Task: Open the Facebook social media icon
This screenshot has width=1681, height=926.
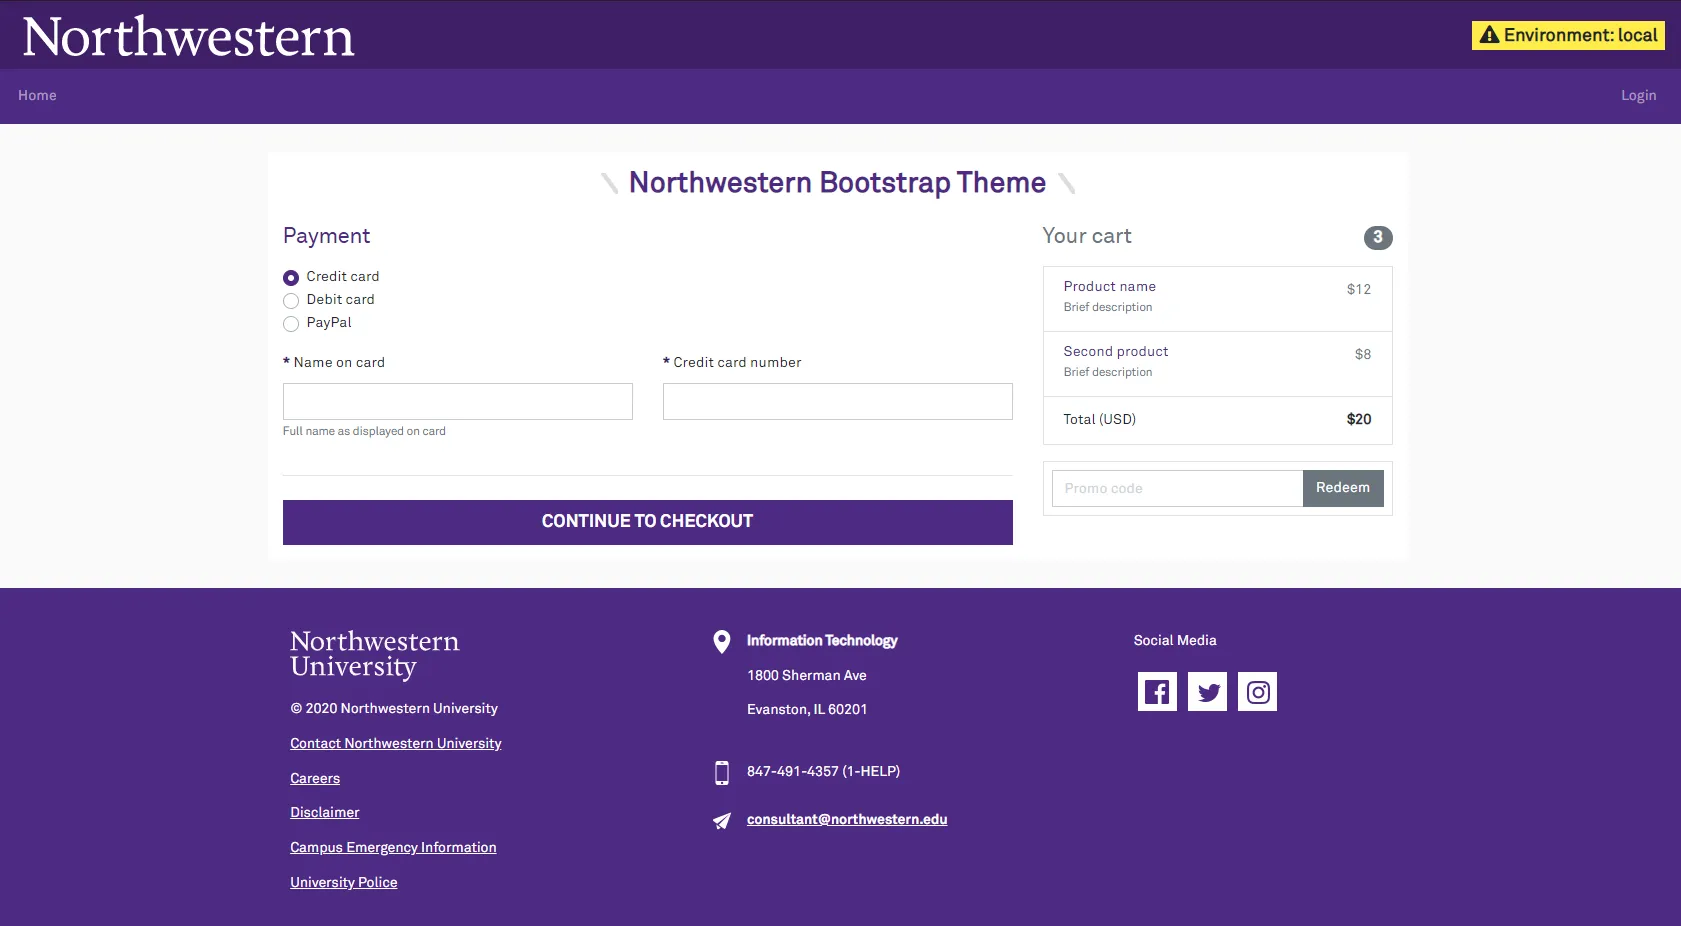Action: (1157, 692)
